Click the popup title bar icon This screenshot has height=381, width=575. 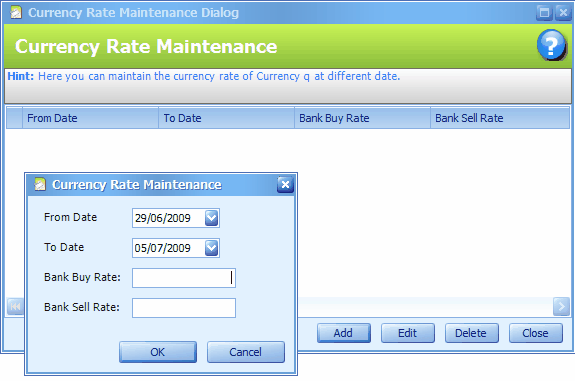[40, 184]
